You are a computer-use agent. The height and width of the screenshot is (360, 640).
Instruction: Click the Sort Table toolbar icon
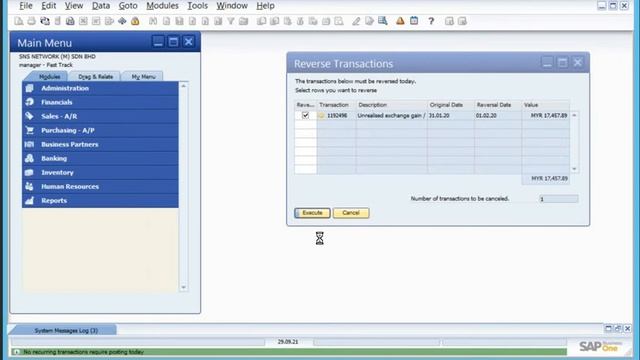[x=244, y=21]
